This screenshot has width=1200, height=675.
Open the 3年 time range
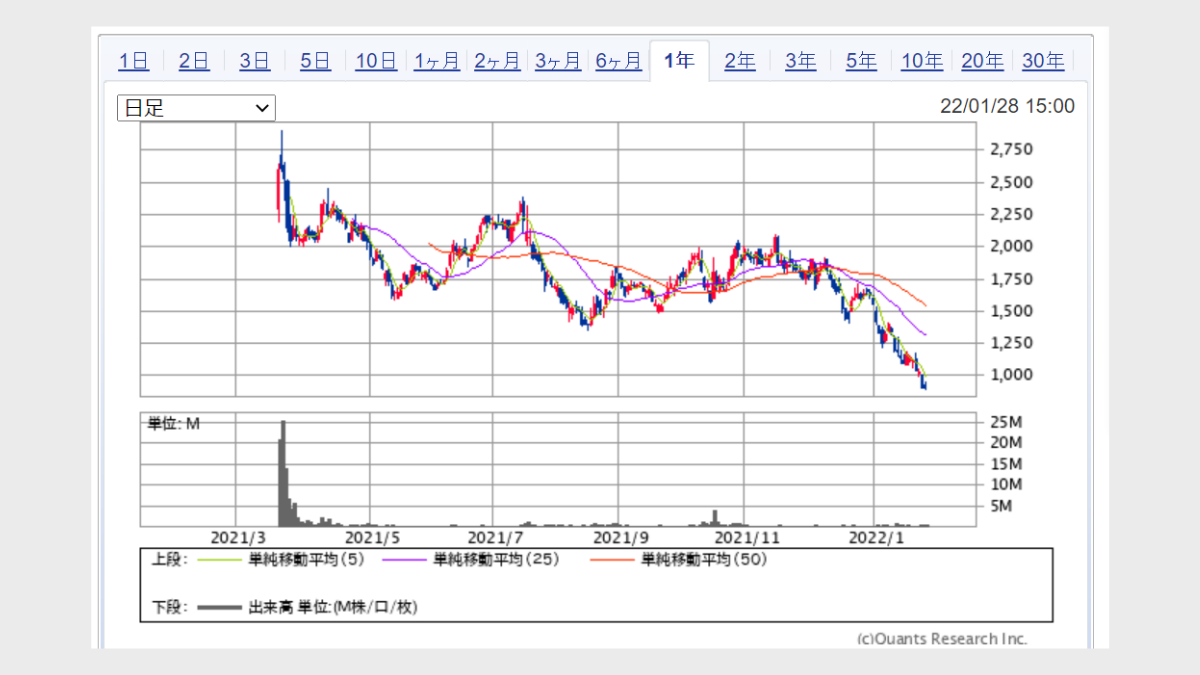[800, 61]
